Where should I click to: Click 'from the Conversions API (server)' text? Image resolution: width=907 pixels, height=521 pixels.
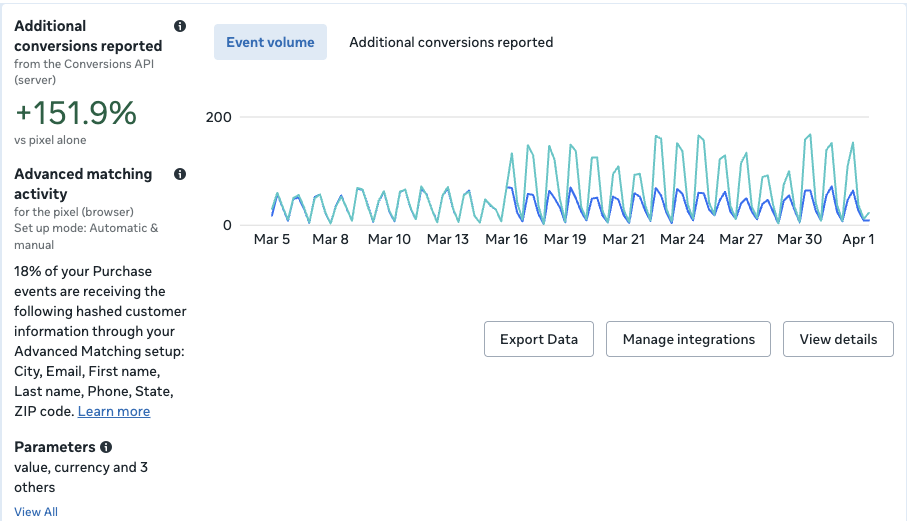84,72
